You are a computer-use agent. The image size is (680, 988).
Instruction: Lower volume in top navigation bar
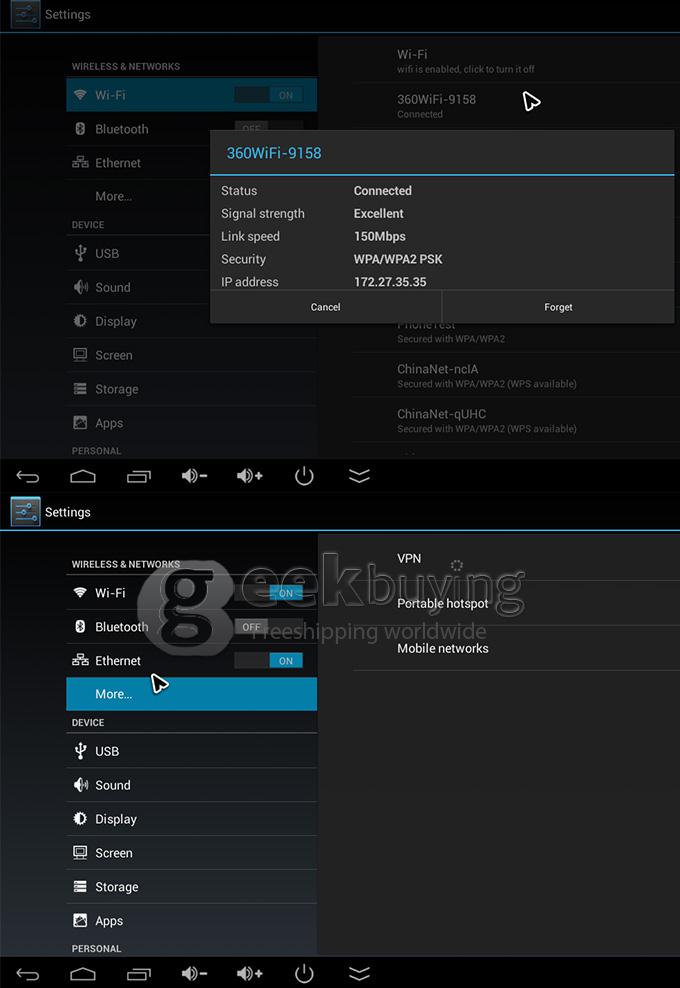click(x=194, y=476)
